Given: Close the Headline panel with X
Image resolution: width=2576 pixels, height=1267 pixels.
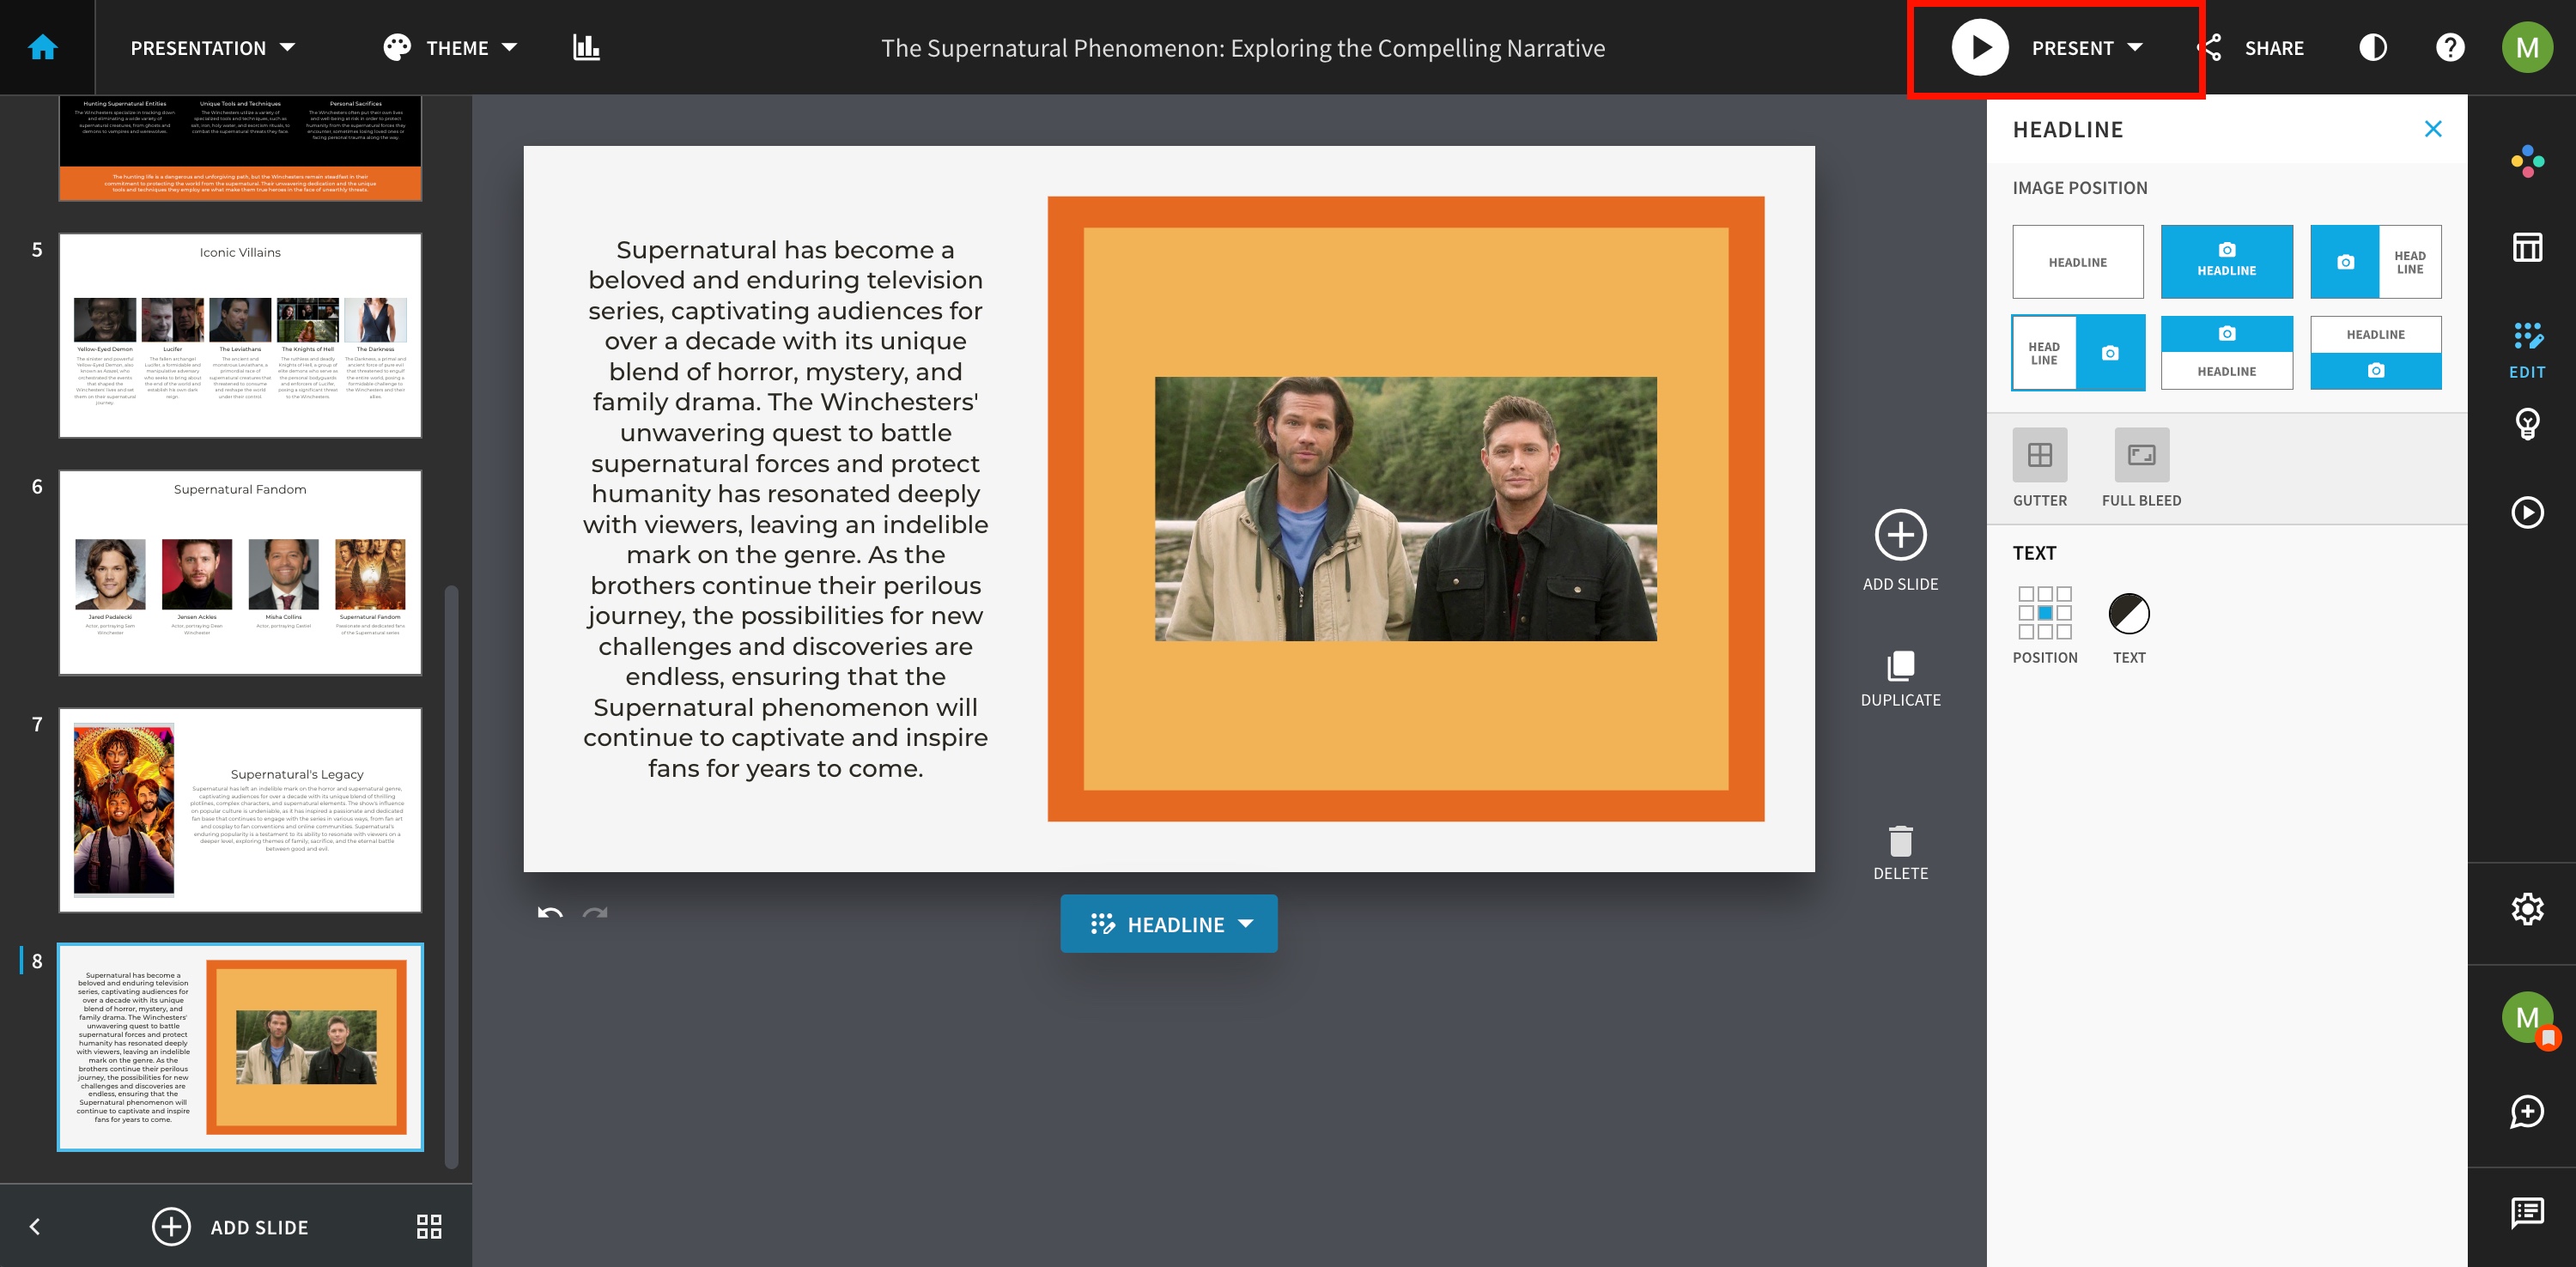Looking at the screenshot, I should click(x=2433, y=129).
